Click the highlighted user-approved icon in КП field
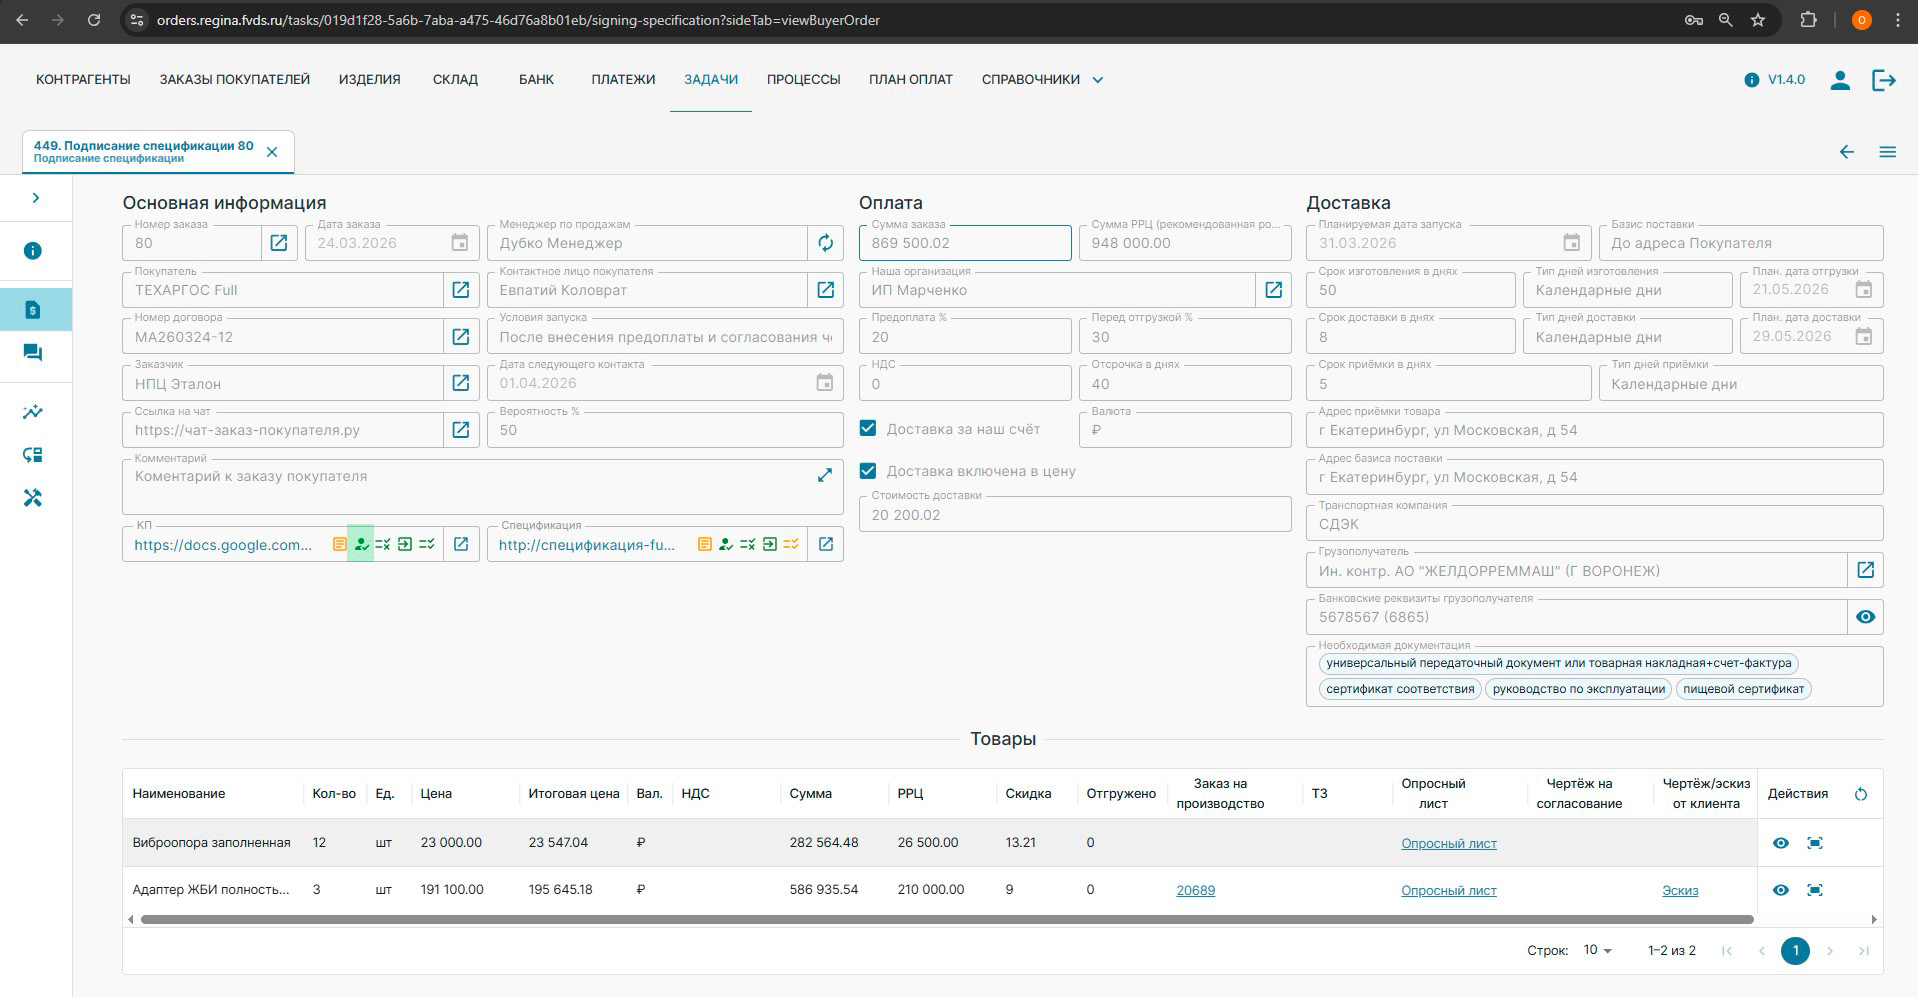The height and width of the screenshot is (997, 1918). point(361,544)
